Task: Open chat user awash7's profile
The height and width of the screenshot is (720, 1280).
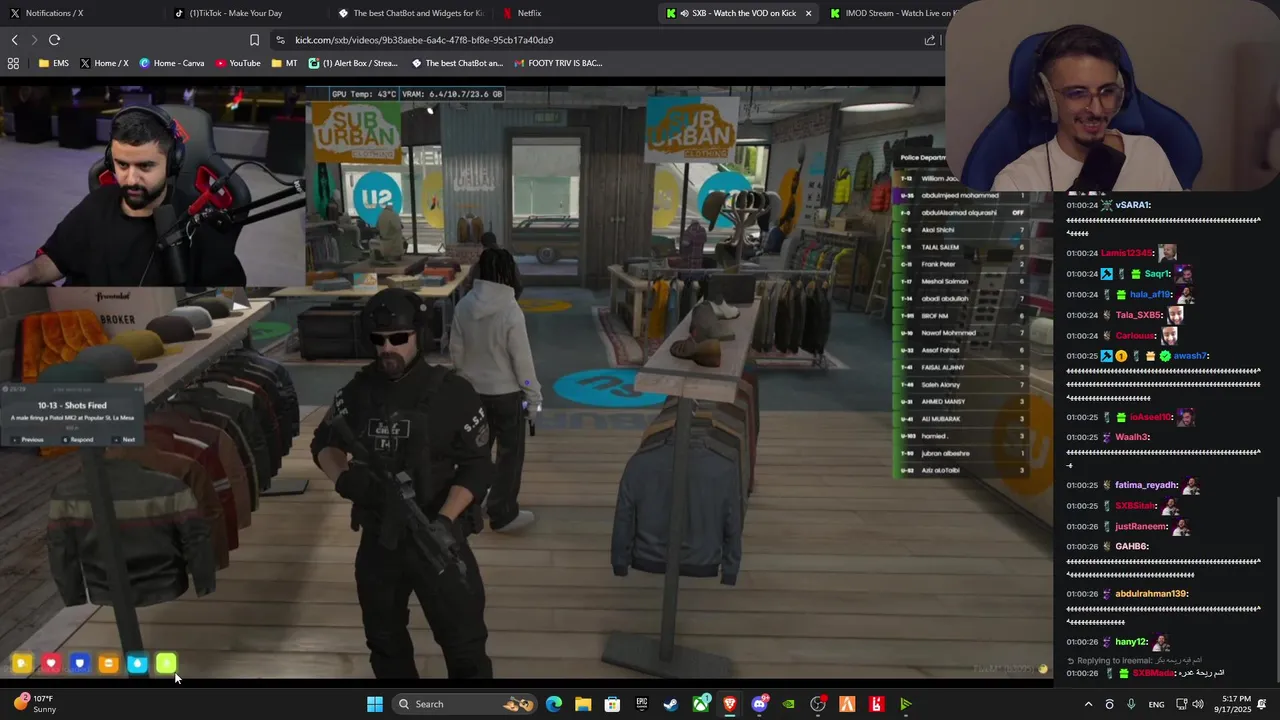Action: coord(1190,356)
